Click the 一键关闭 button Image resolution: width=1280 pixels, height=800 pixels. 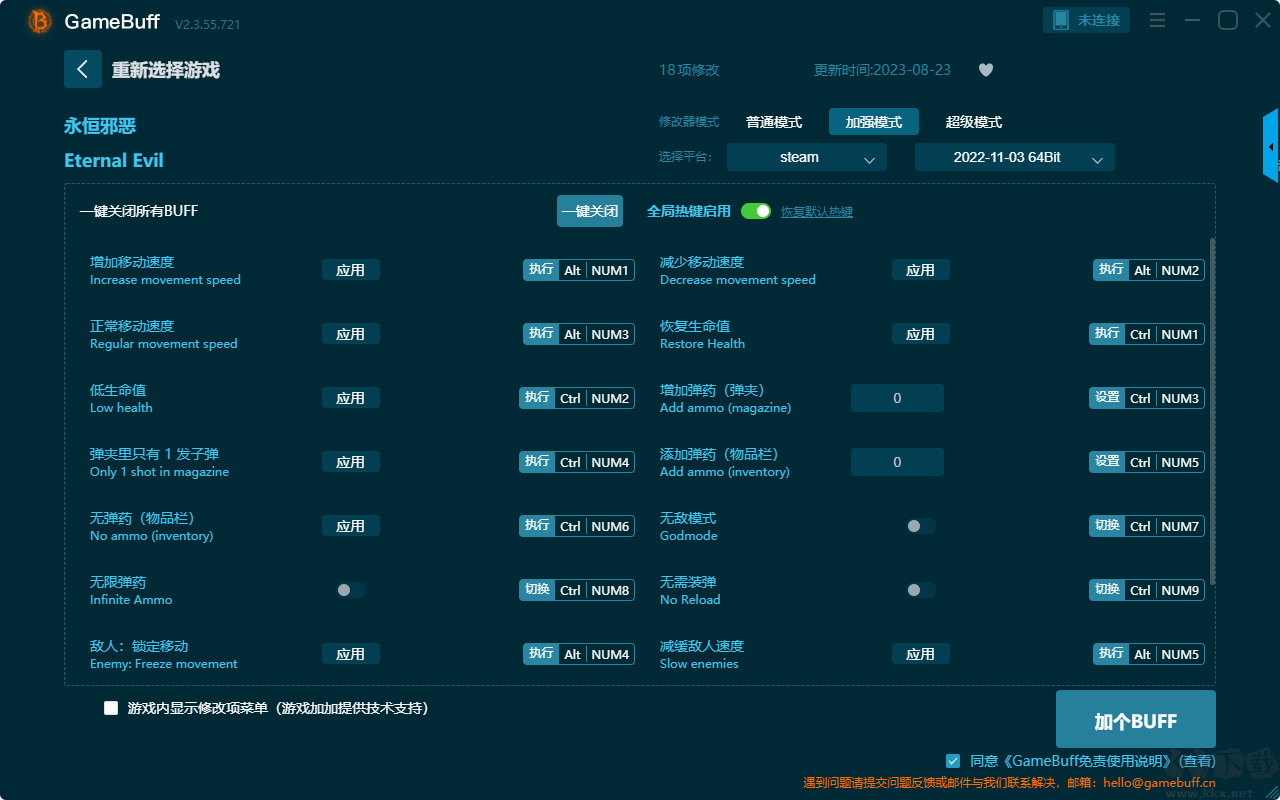[x=590, y=211]
